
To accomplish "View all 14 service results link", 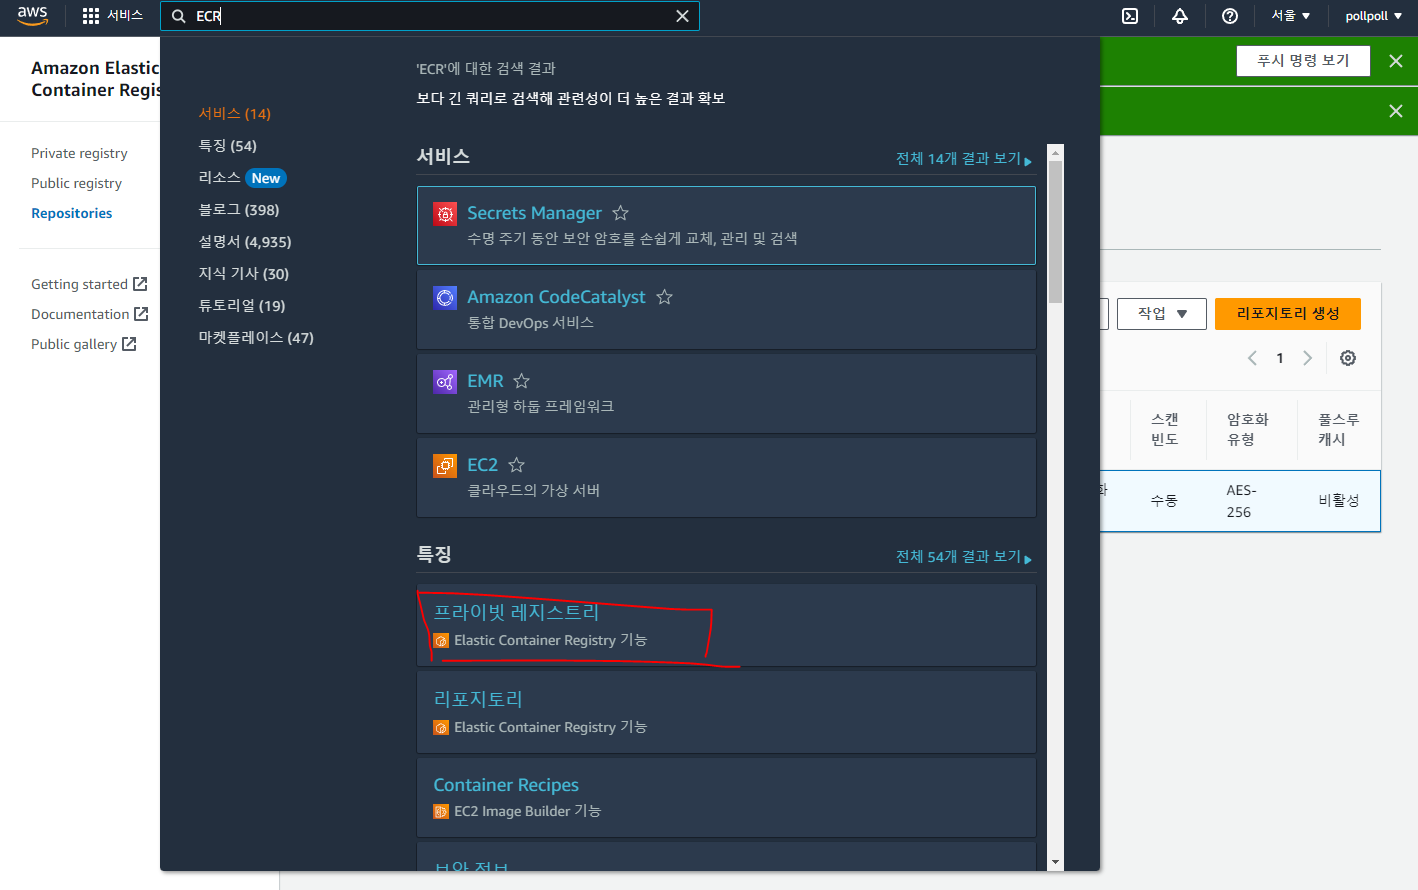I will pos(963,158).
